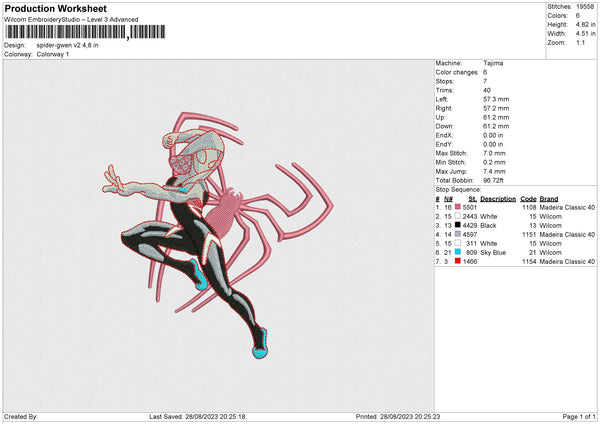Click the Total Bobbin value 96.72ft
The width and height of the screenshot is (600, 424).
pos(493,180)
